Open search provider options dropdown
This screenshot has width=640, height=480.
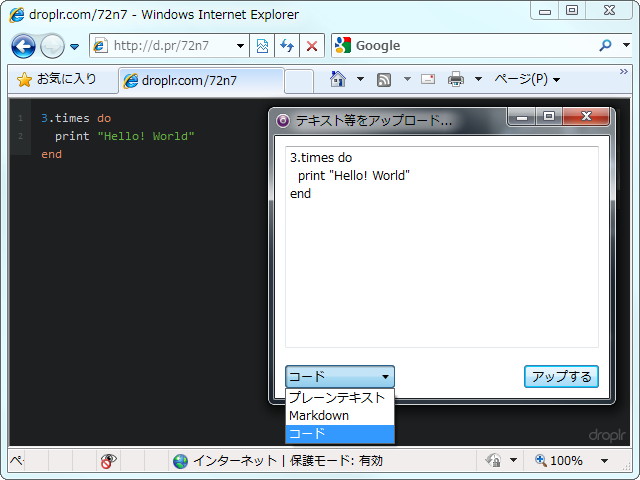point(627,45)
